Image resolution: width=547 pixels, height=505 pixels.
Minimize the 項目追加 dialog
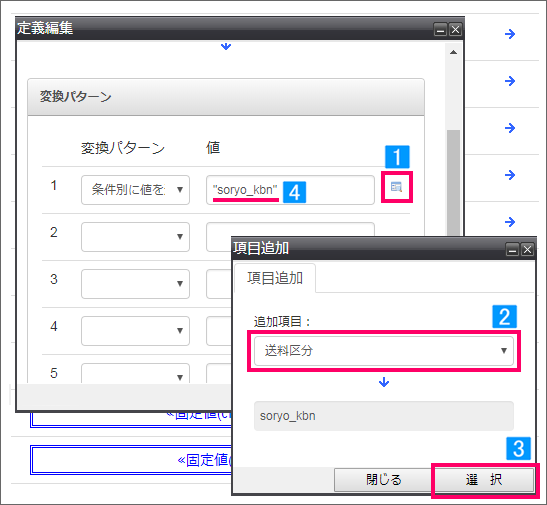point(512,250)
